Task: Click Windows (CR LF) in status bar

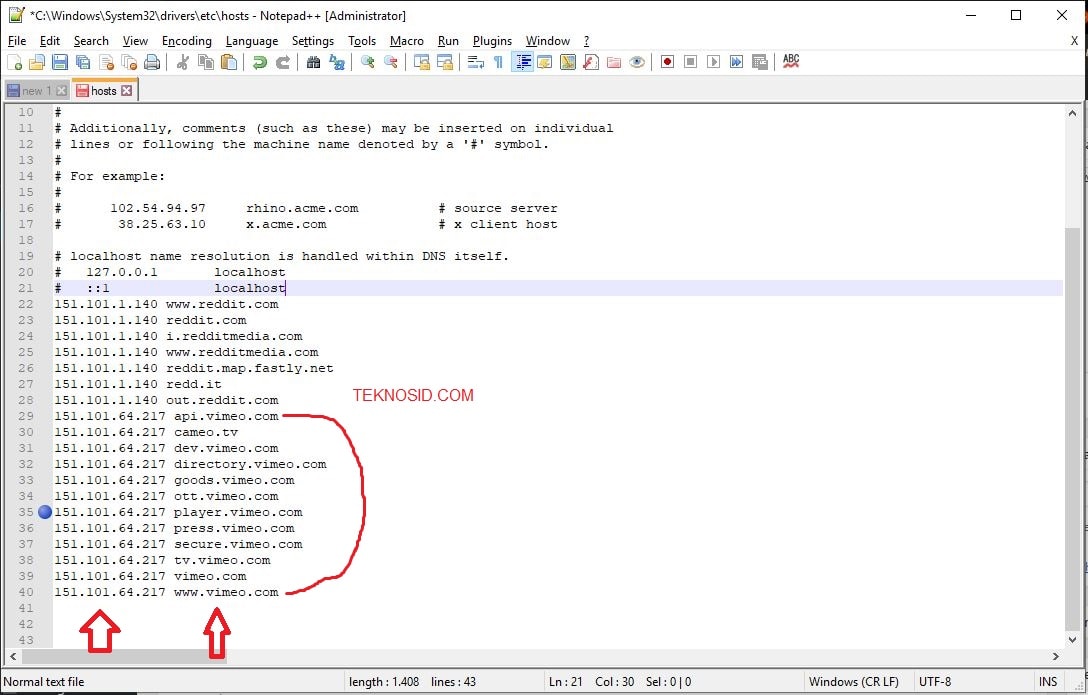Action: click(x=853, y=682)
